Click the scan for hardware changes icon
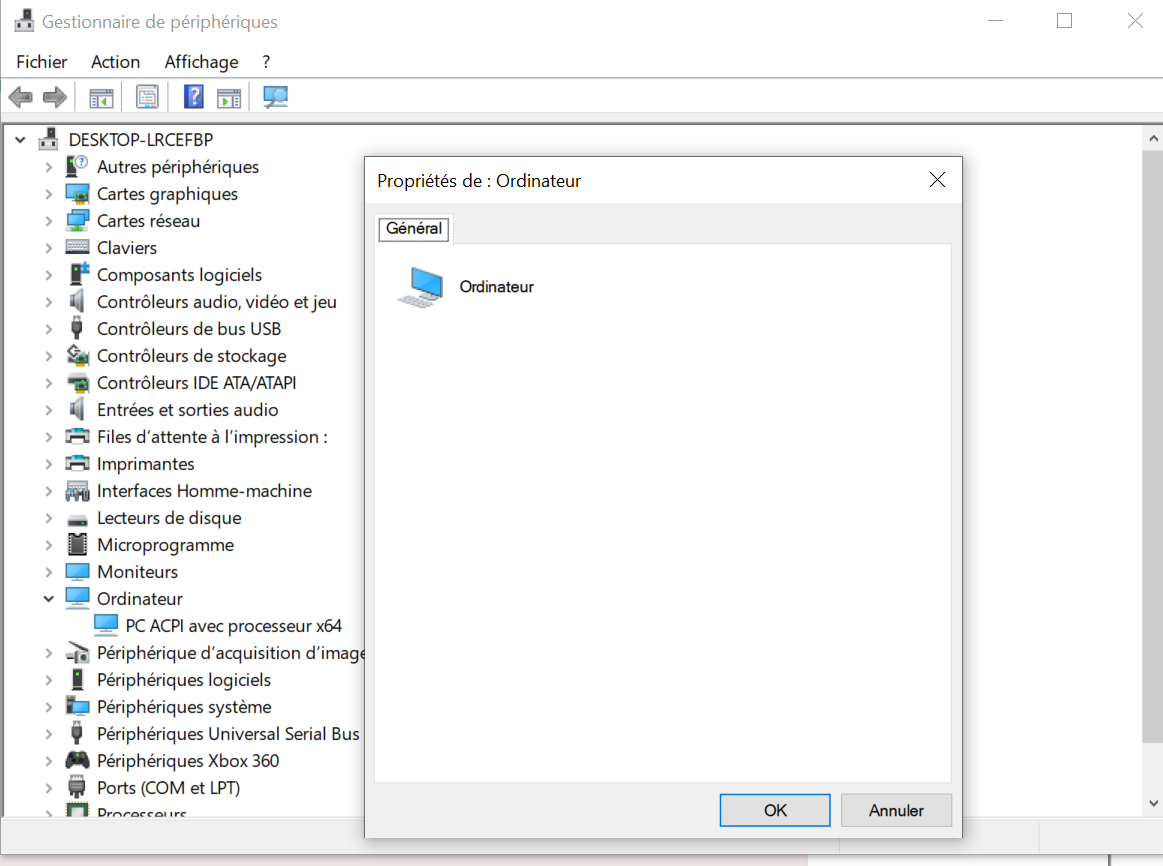The width and height of the screenshot is (1163, 866). pyautogui.click(x=275, y=97)
